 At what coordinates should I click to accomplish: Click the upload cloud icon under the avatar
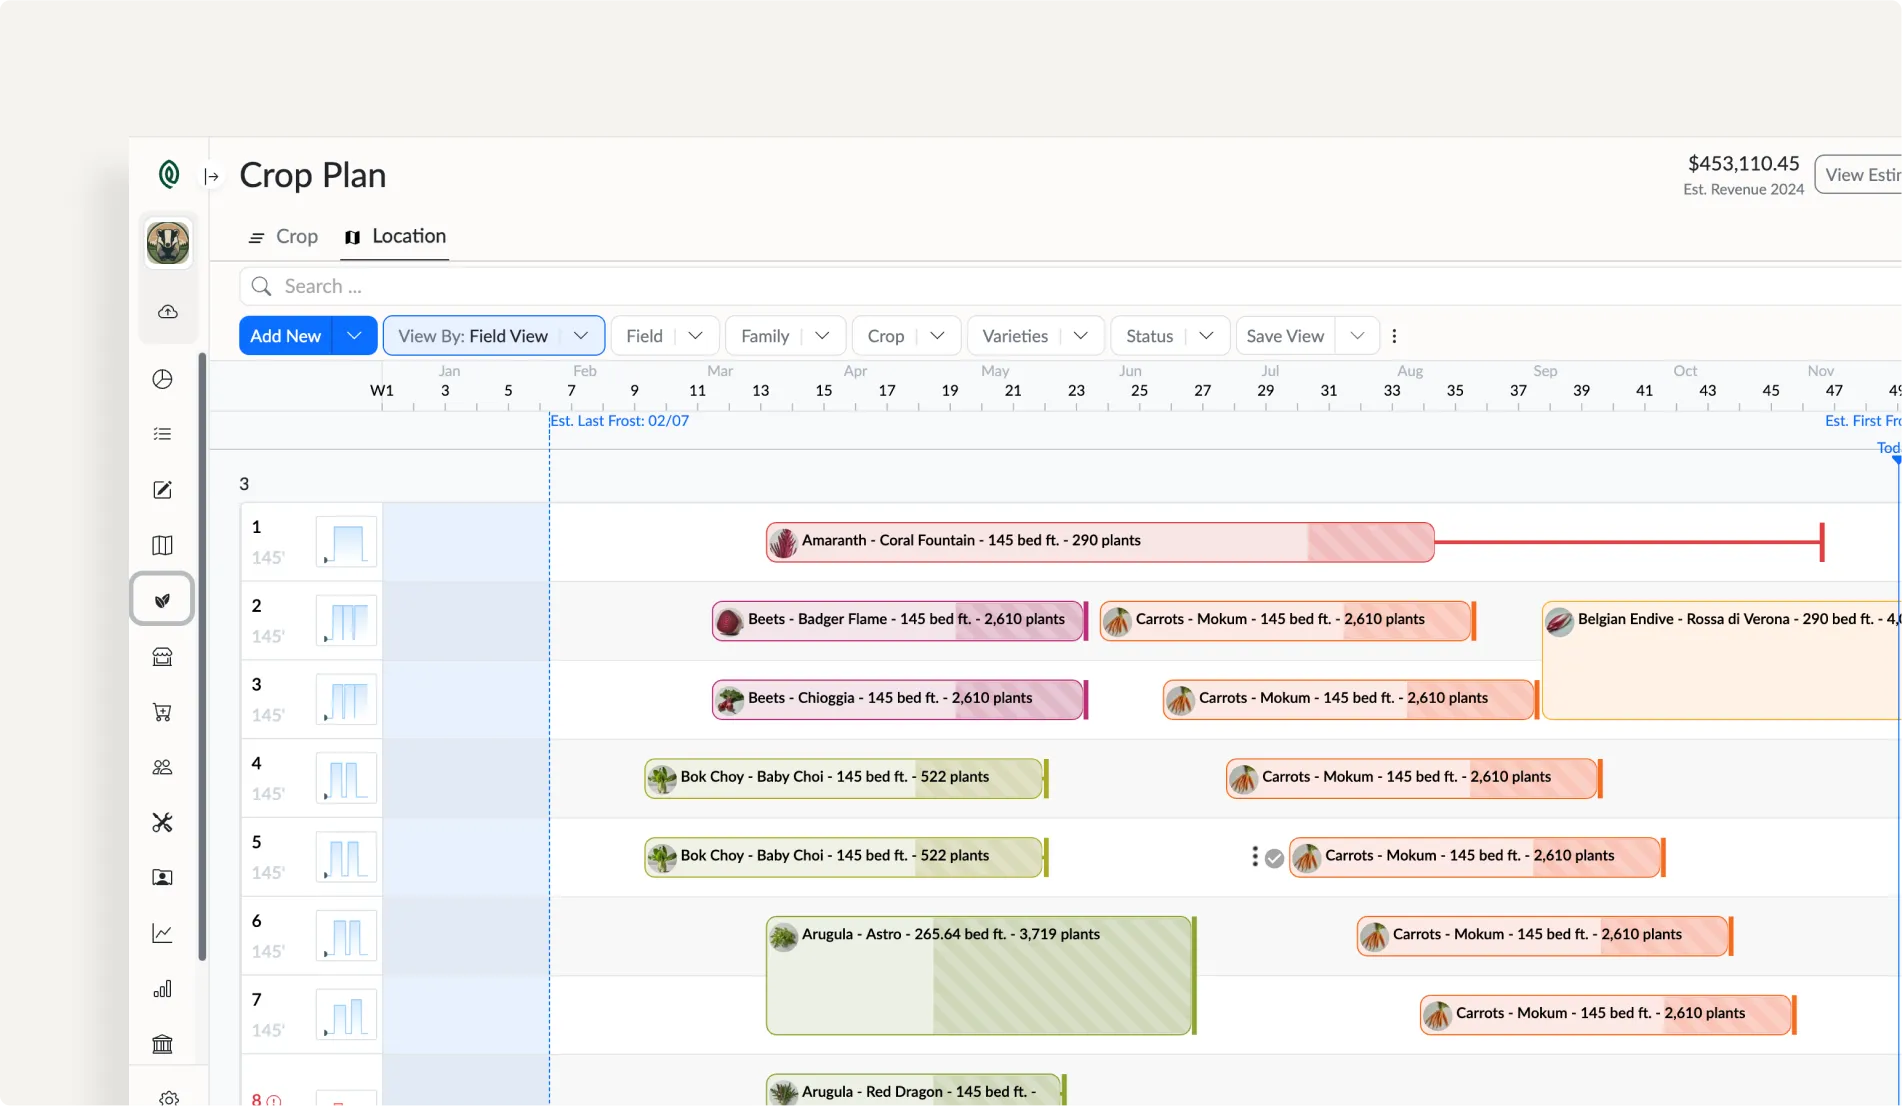click(168, 311)
